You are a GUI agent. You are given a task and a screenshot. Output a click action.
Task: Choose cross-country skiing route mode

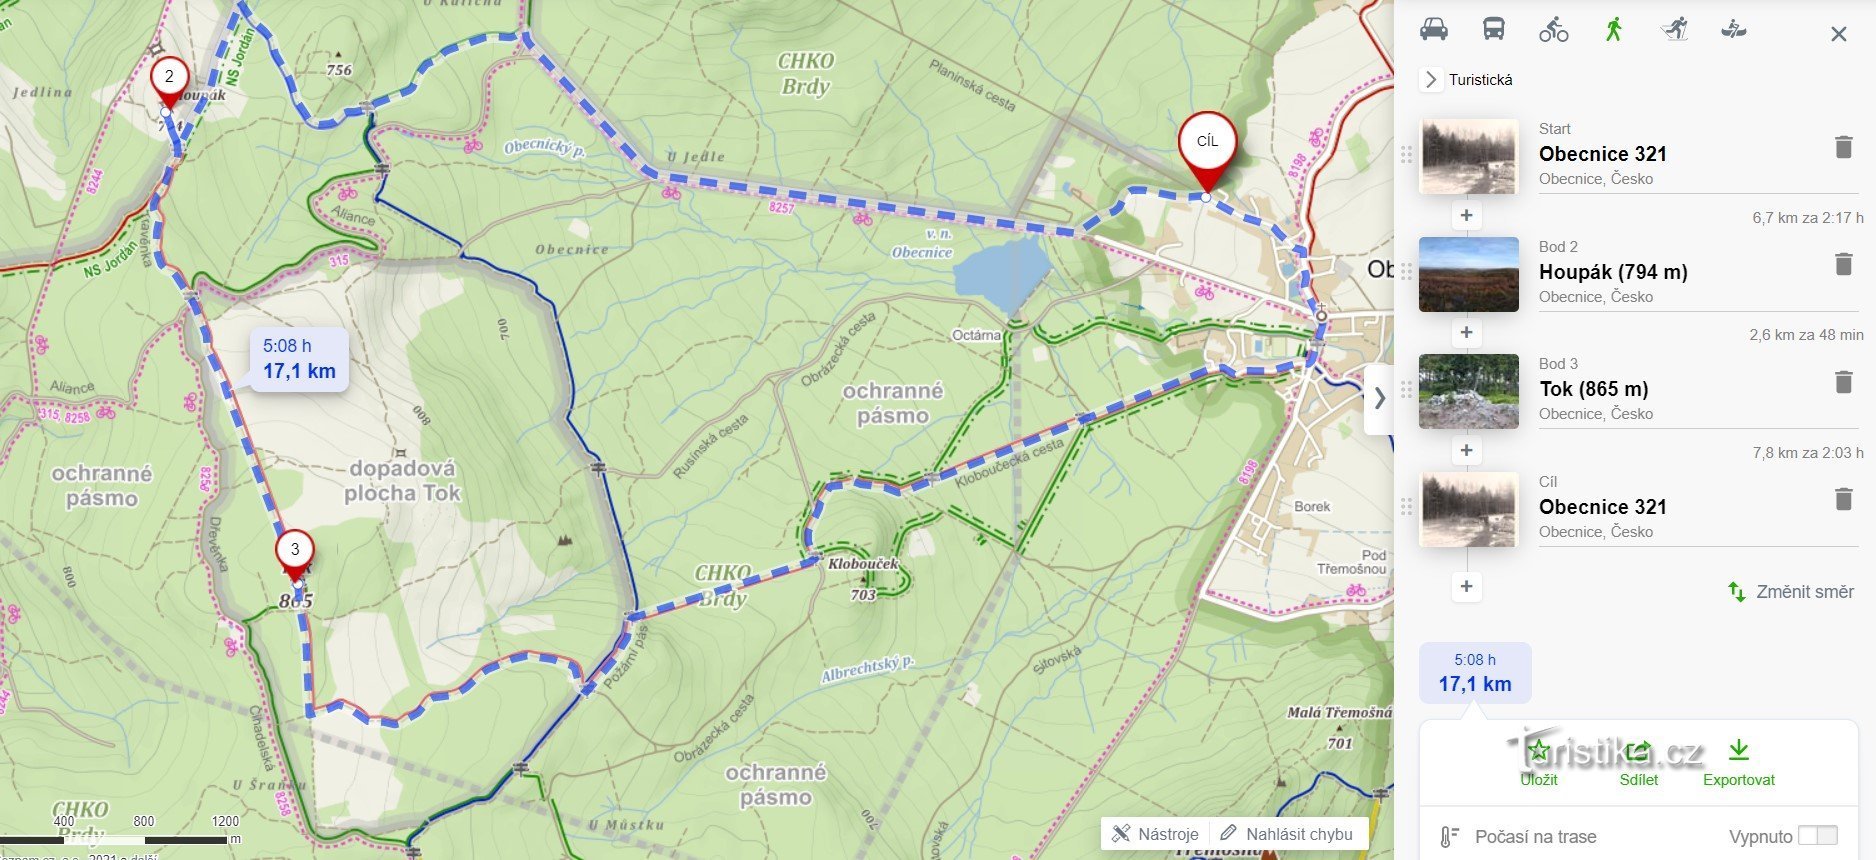pyautogui.click(x=1674, y=29)
